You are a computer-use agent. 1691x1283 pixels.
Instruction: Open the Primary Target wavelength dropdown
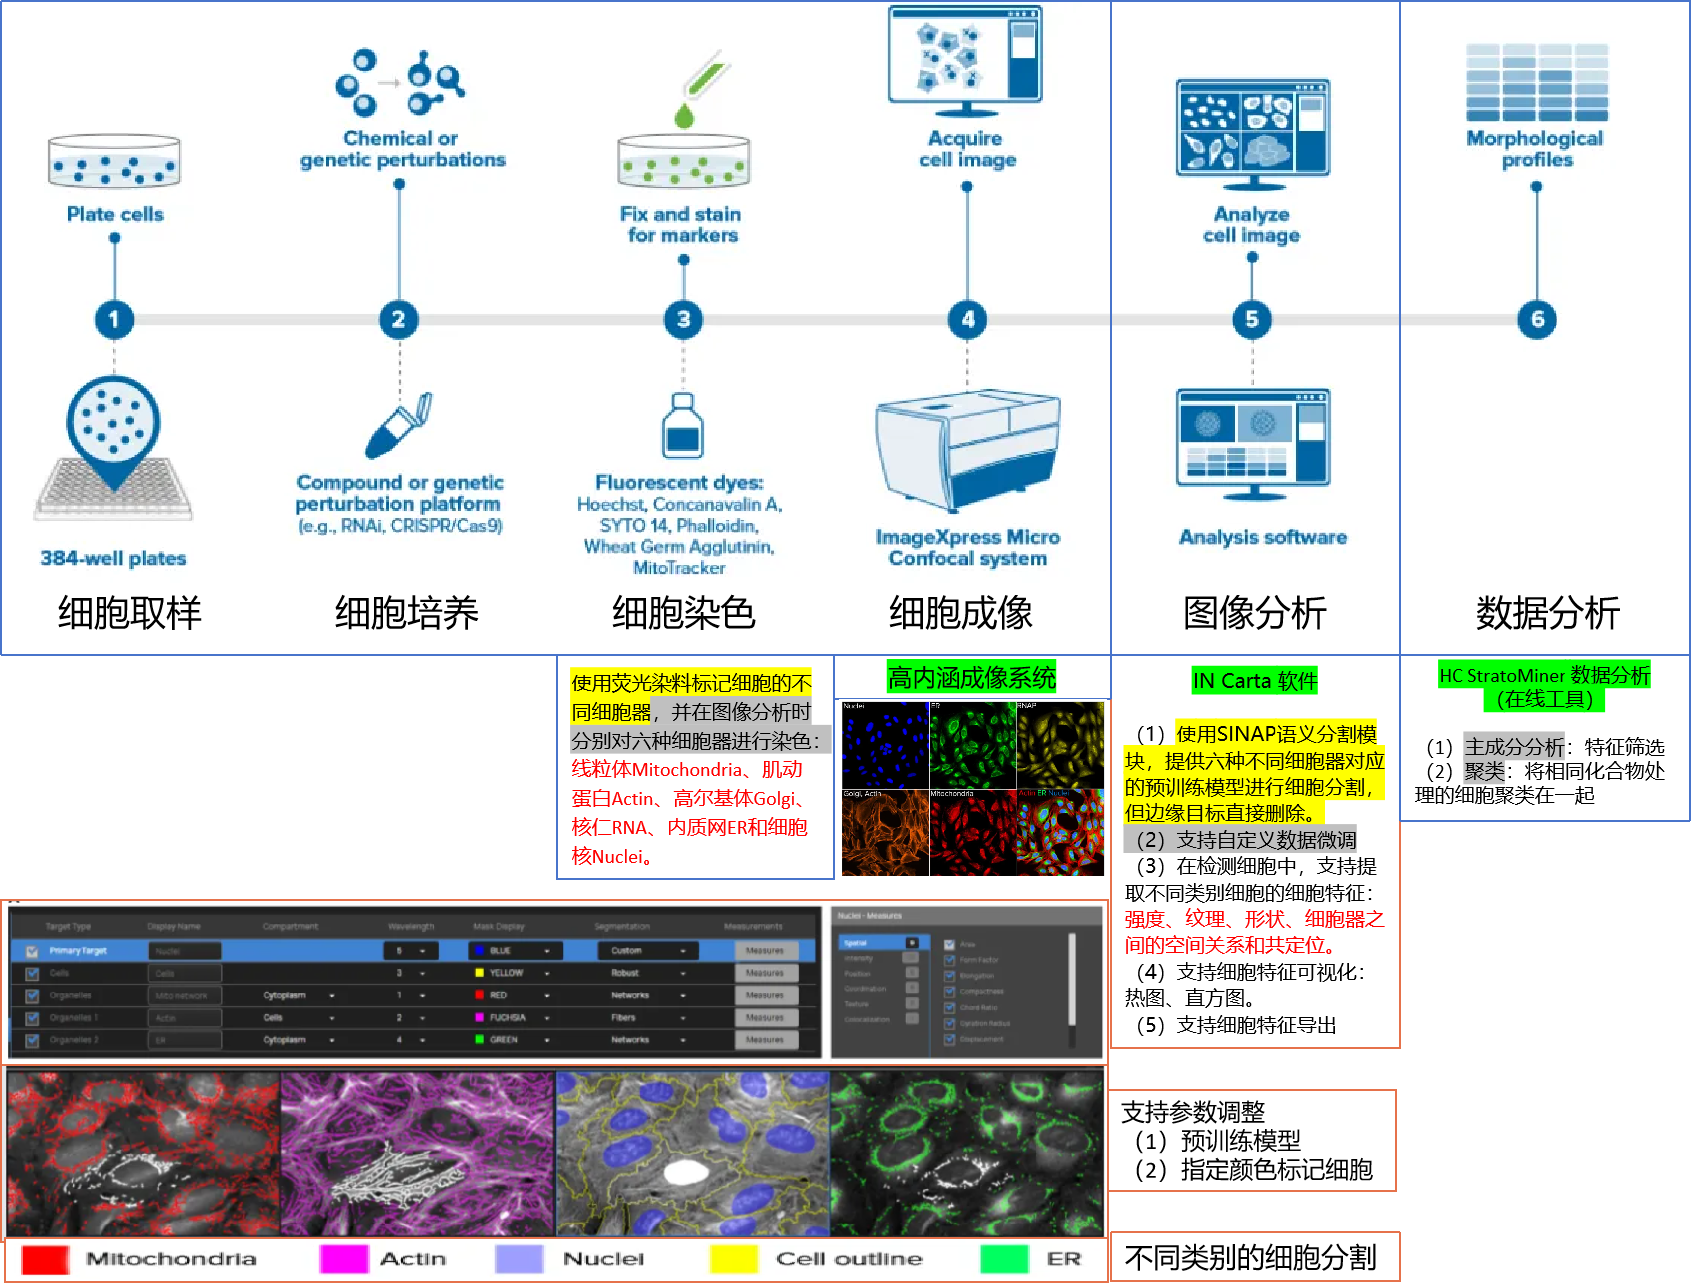412,951
